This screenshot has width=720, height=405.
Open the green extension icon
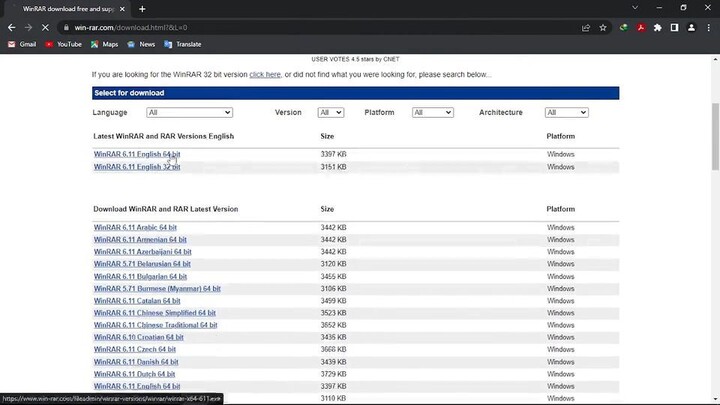coord(624,28)
